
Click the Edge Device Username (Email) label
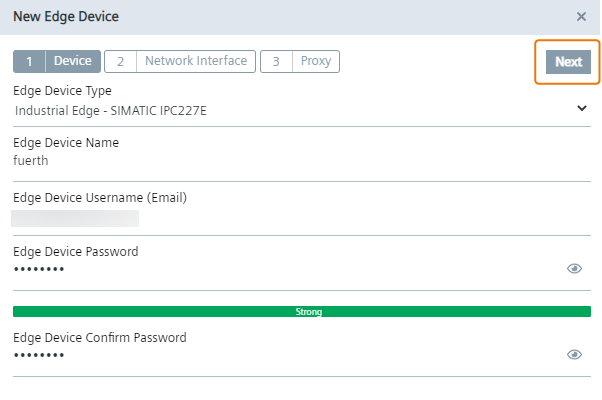click(x=100, y=197)
